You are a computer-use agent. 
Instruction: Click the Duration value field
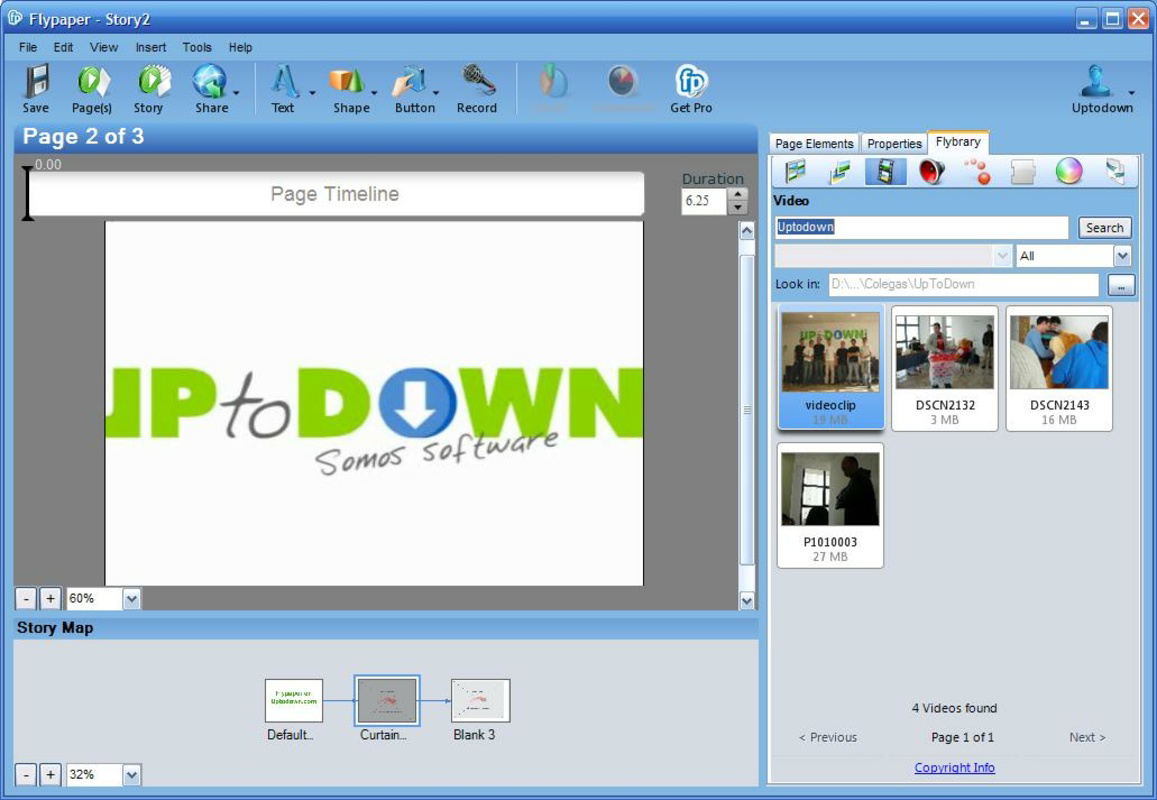click(704, 201)
